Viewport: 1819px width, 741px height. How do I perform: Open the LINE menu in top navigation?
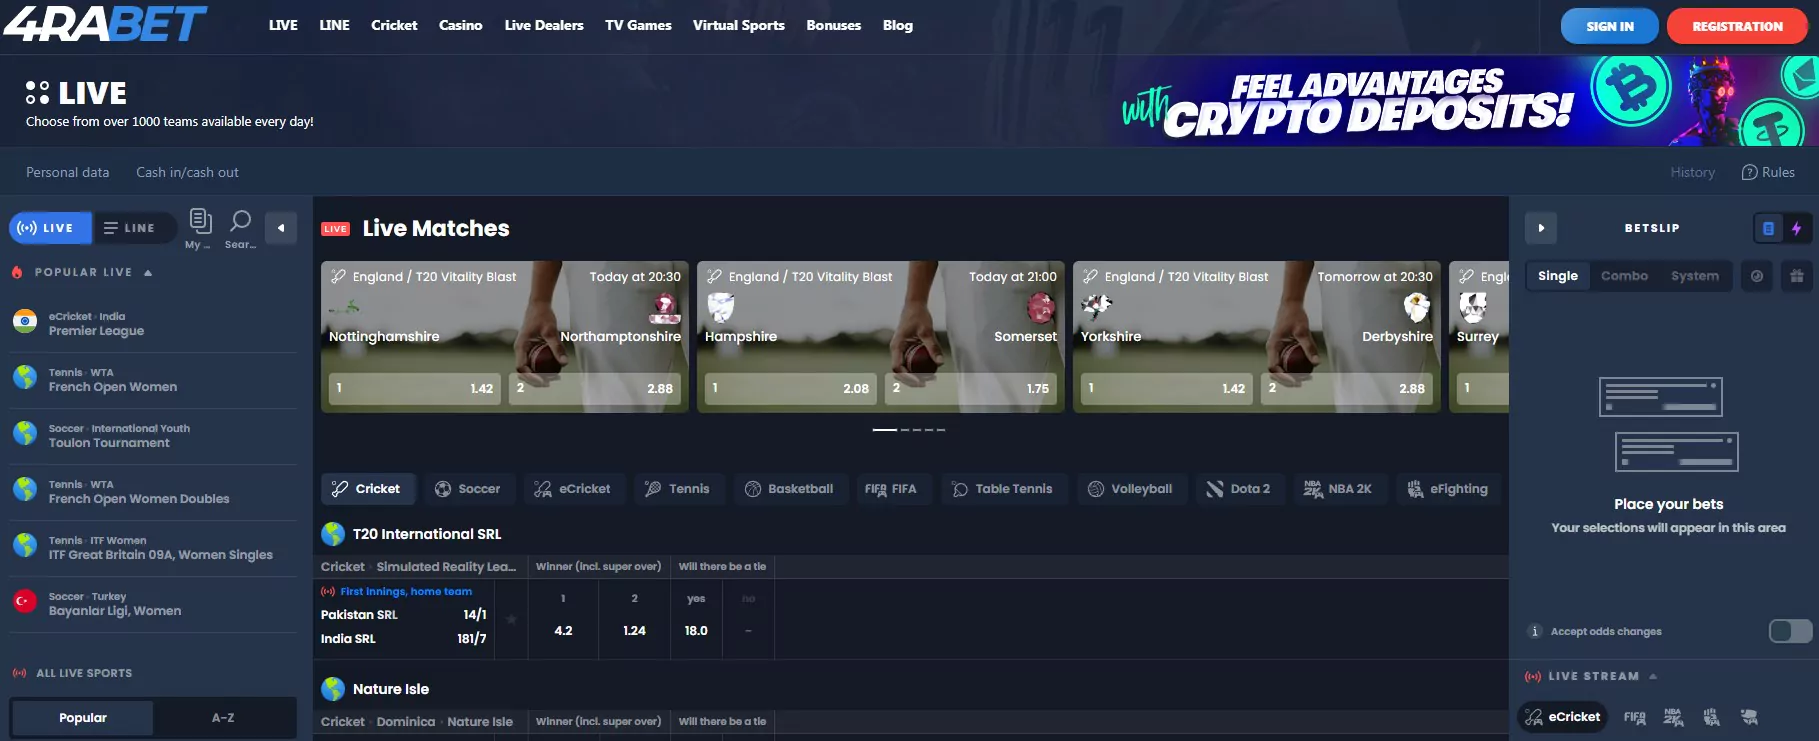(334, 25)
